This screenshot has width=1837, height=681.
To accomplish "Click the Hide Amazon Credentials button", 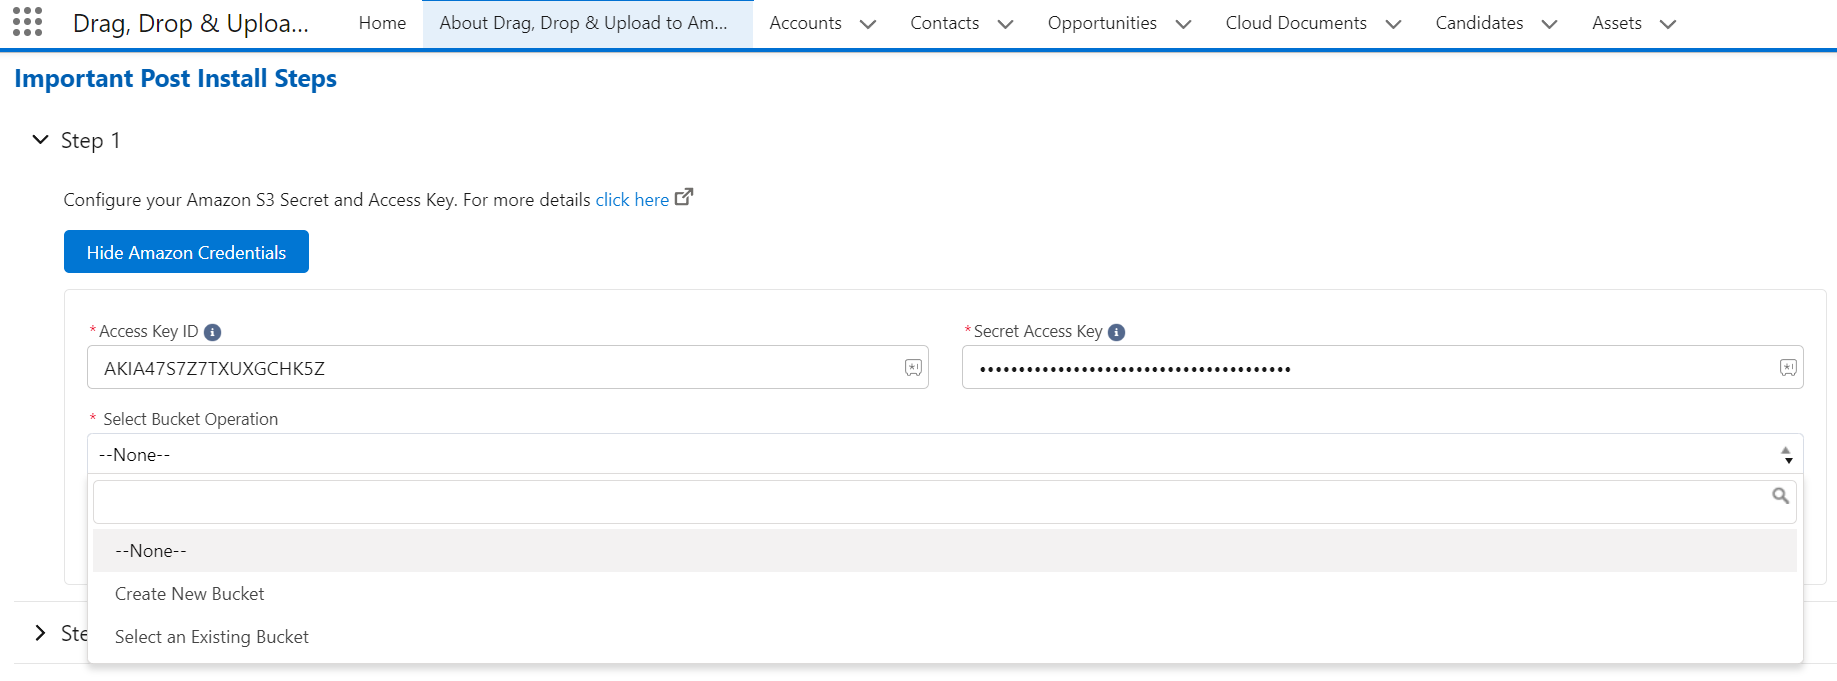I will (186, 252).
